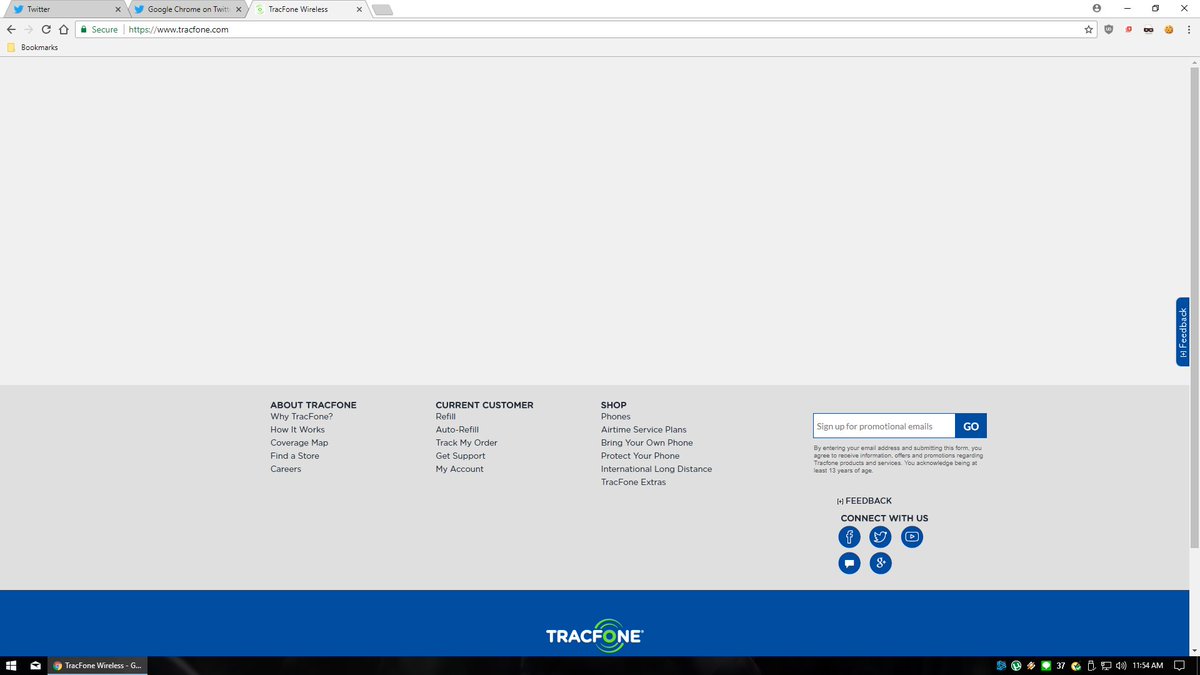The width and height of the screenshot is (1200, 675).
Task: Open Airtime Service Plans link
Action: coord(644,430)
